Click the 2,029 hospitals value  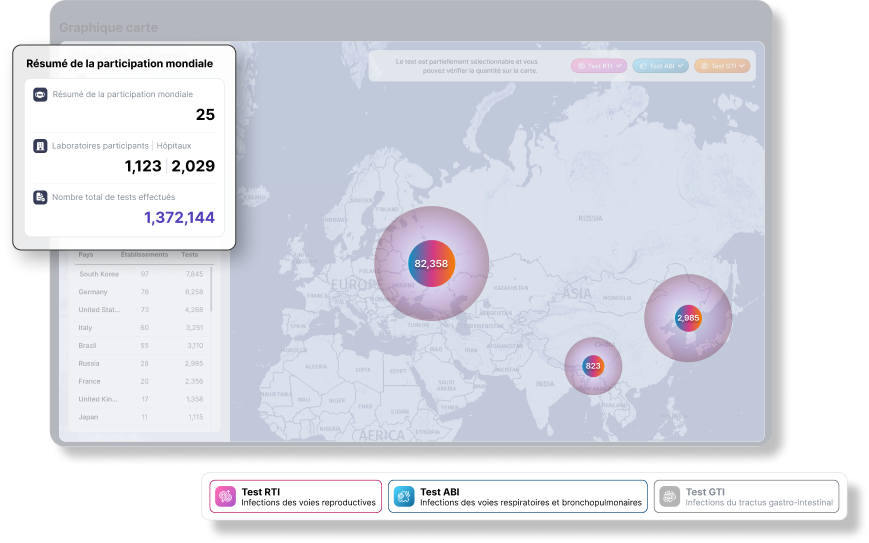[x=193, y=166]
